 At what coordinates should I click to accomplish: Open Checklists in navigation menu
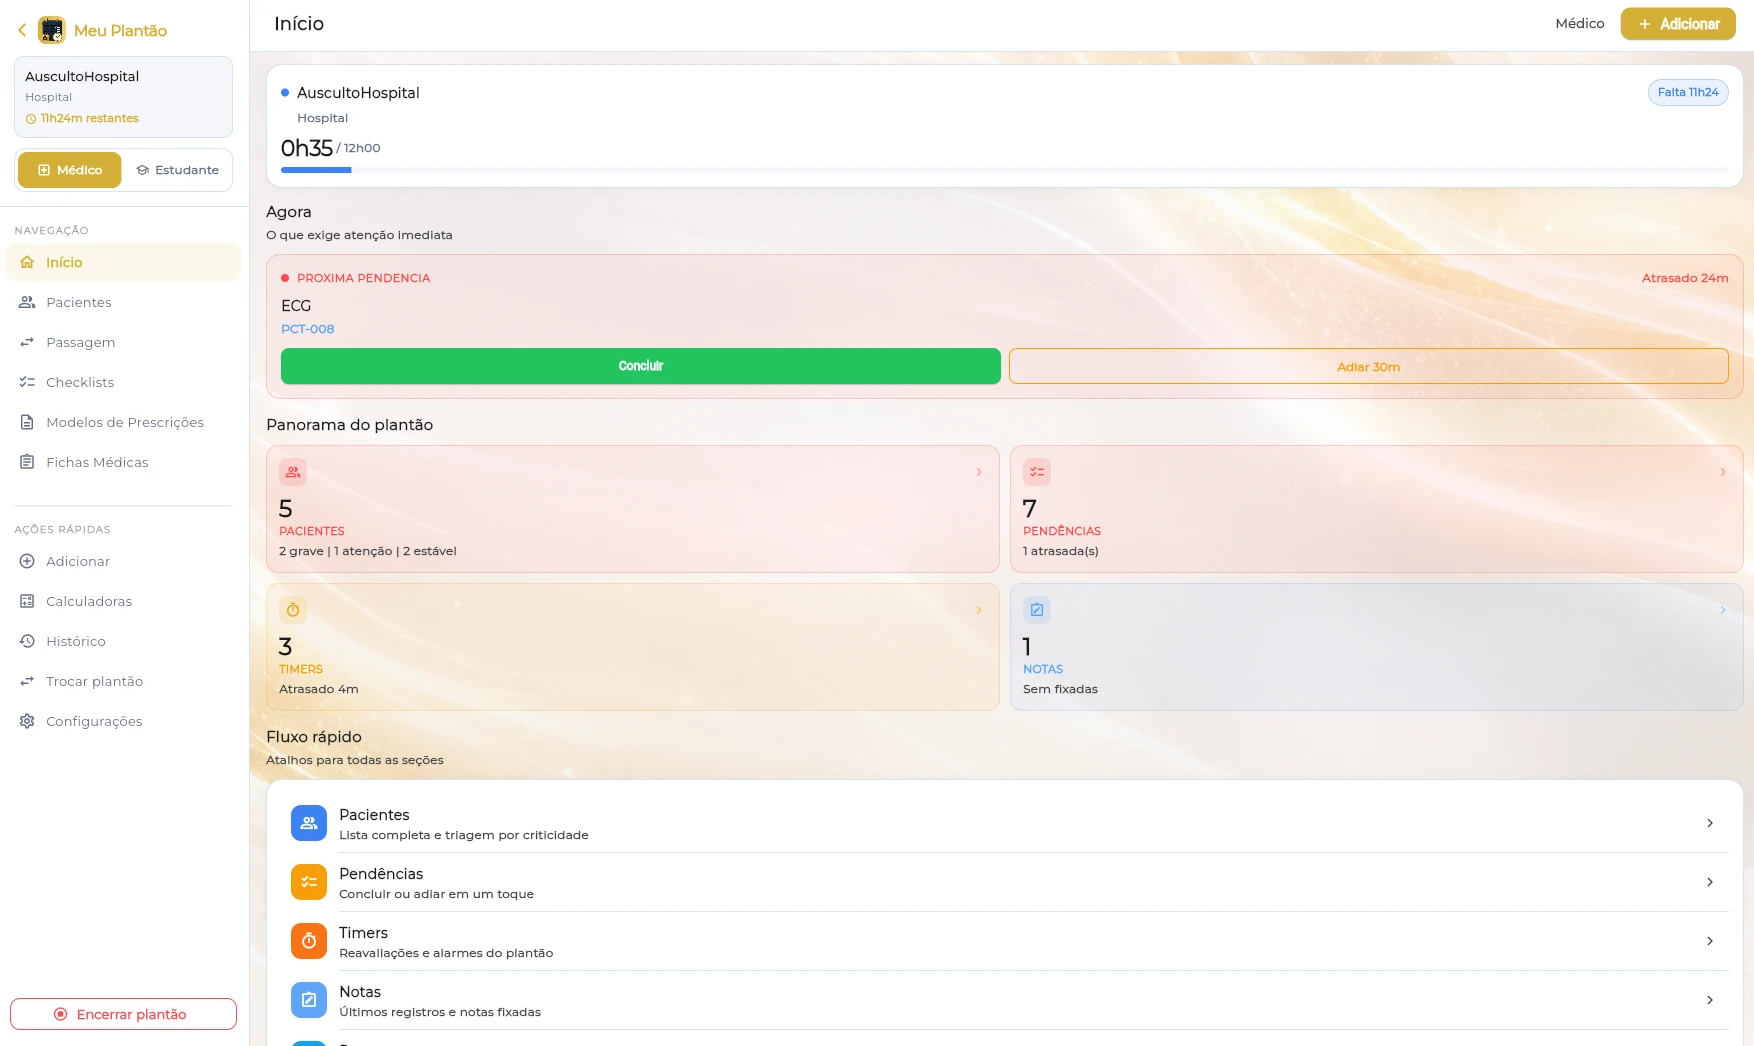click(x=123, y=382)
